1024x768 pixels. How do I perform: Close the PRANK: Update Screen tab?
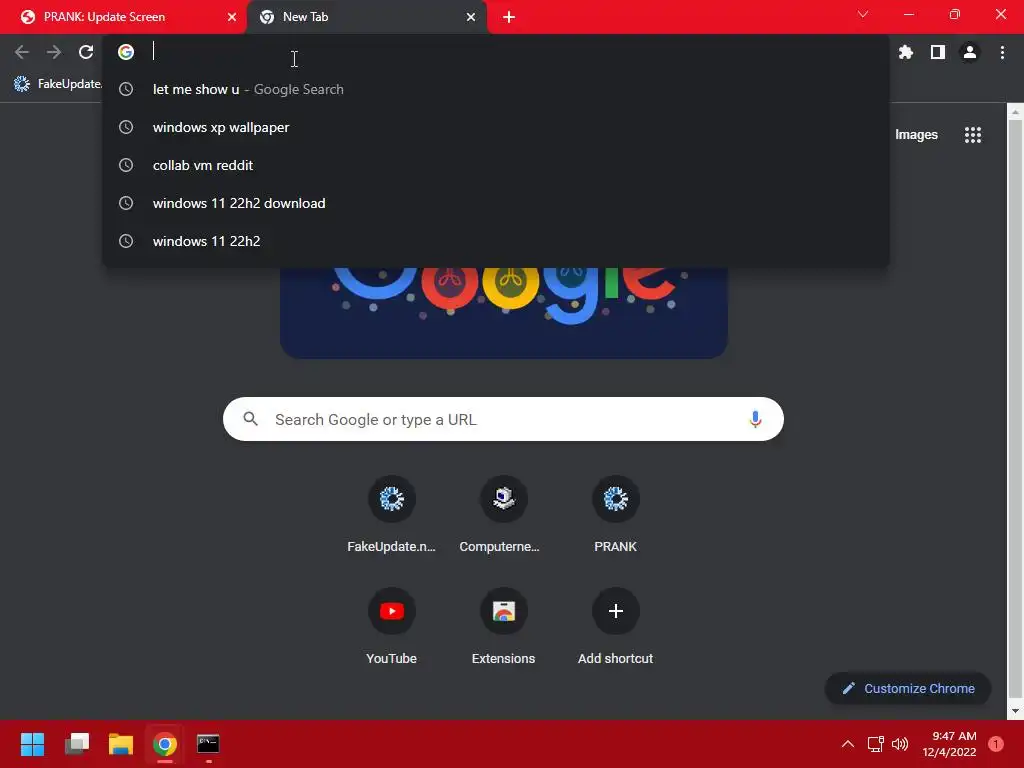(232, 17)
